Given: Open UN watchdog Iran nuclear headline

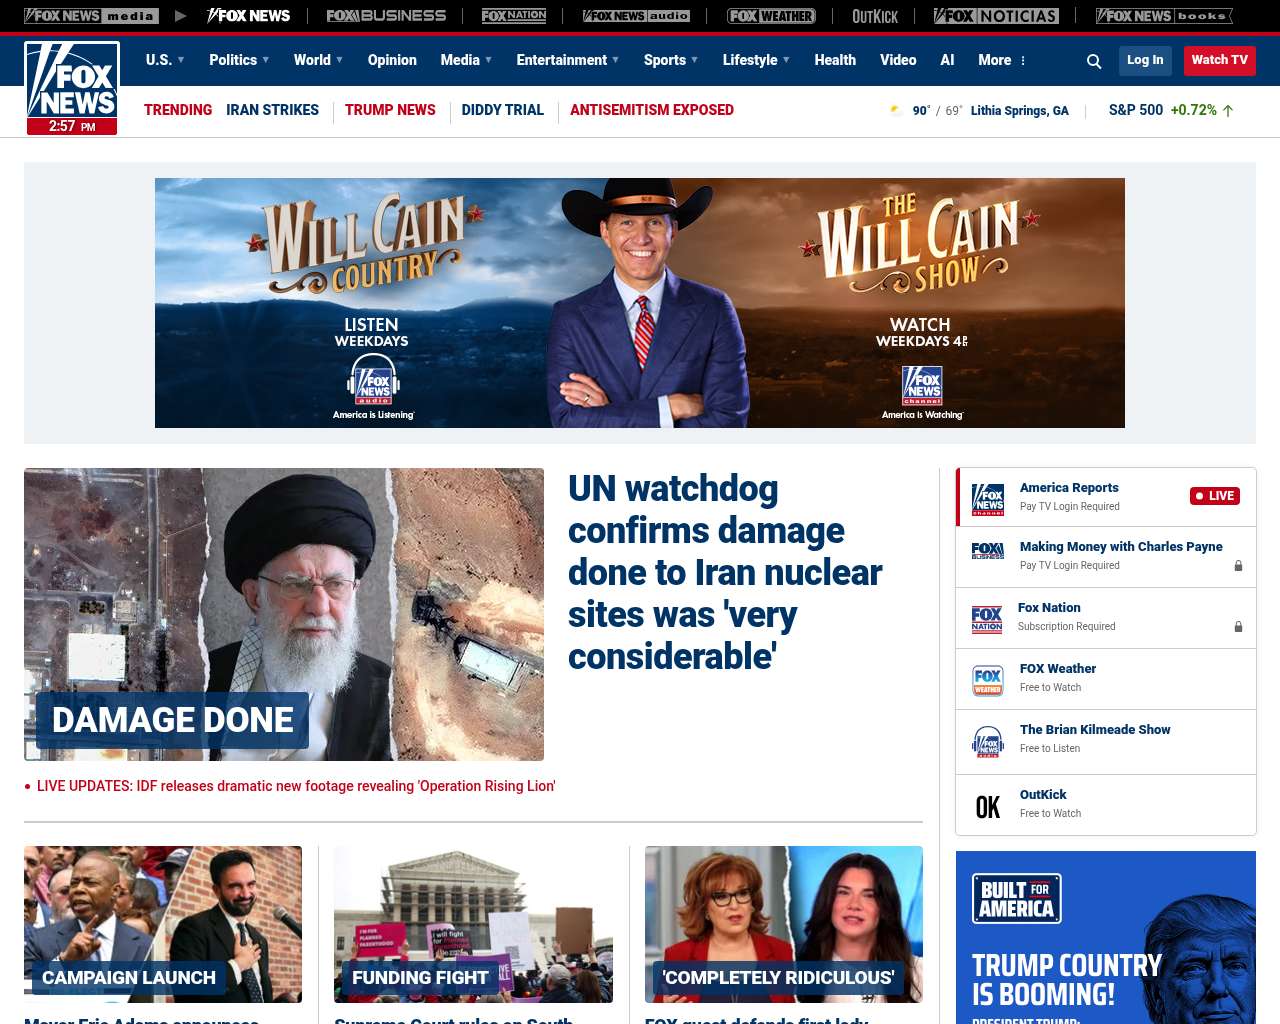Looking at the screenshot, I should click(x=725, y=572).
